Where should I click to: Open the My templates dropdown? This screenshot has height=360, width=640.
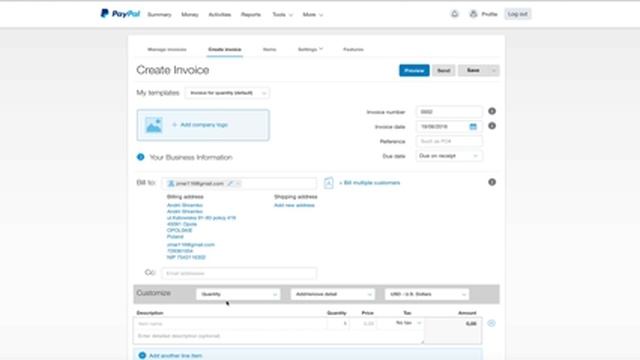pyautogui.click(x=227, y=93)
